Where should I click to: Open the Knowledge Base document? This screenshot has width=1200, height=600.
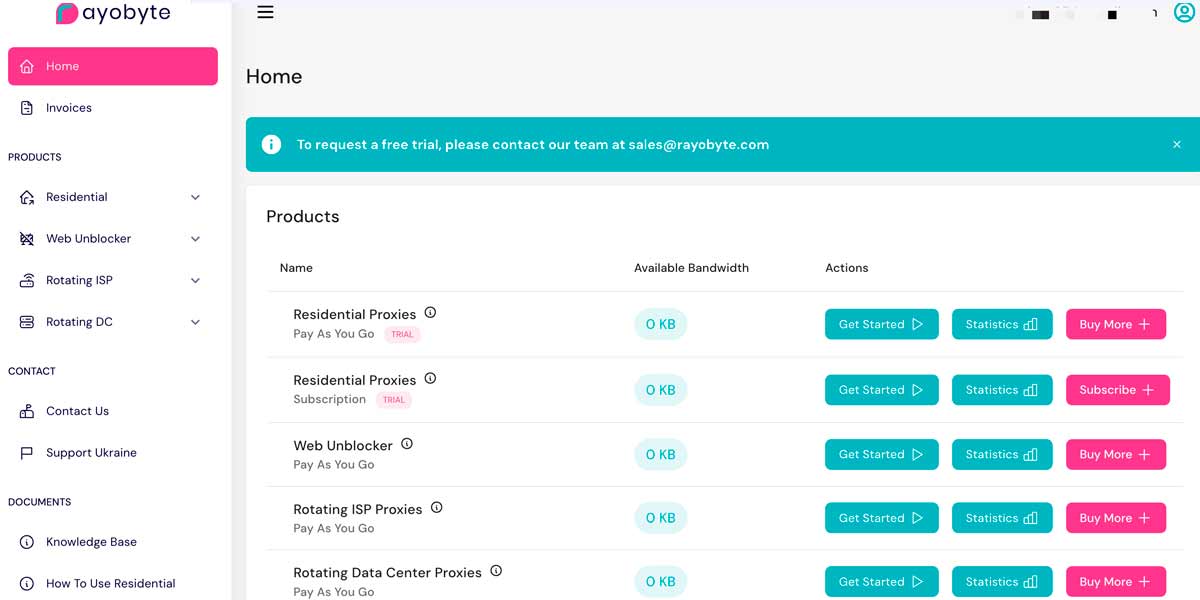coord(91,542)
